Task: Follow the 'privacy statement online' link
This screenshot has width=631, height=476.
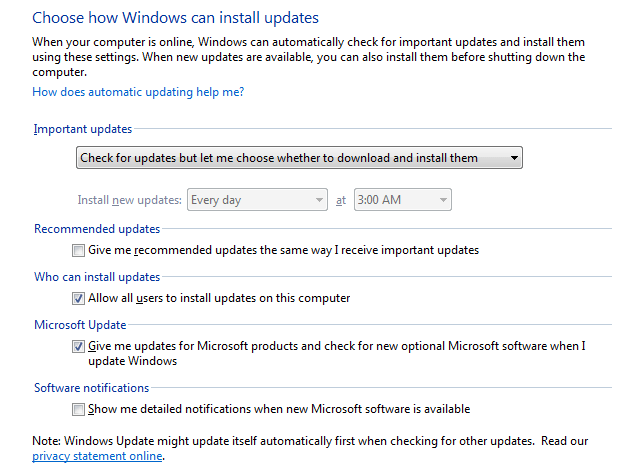Action: click(x=97, y=456)
